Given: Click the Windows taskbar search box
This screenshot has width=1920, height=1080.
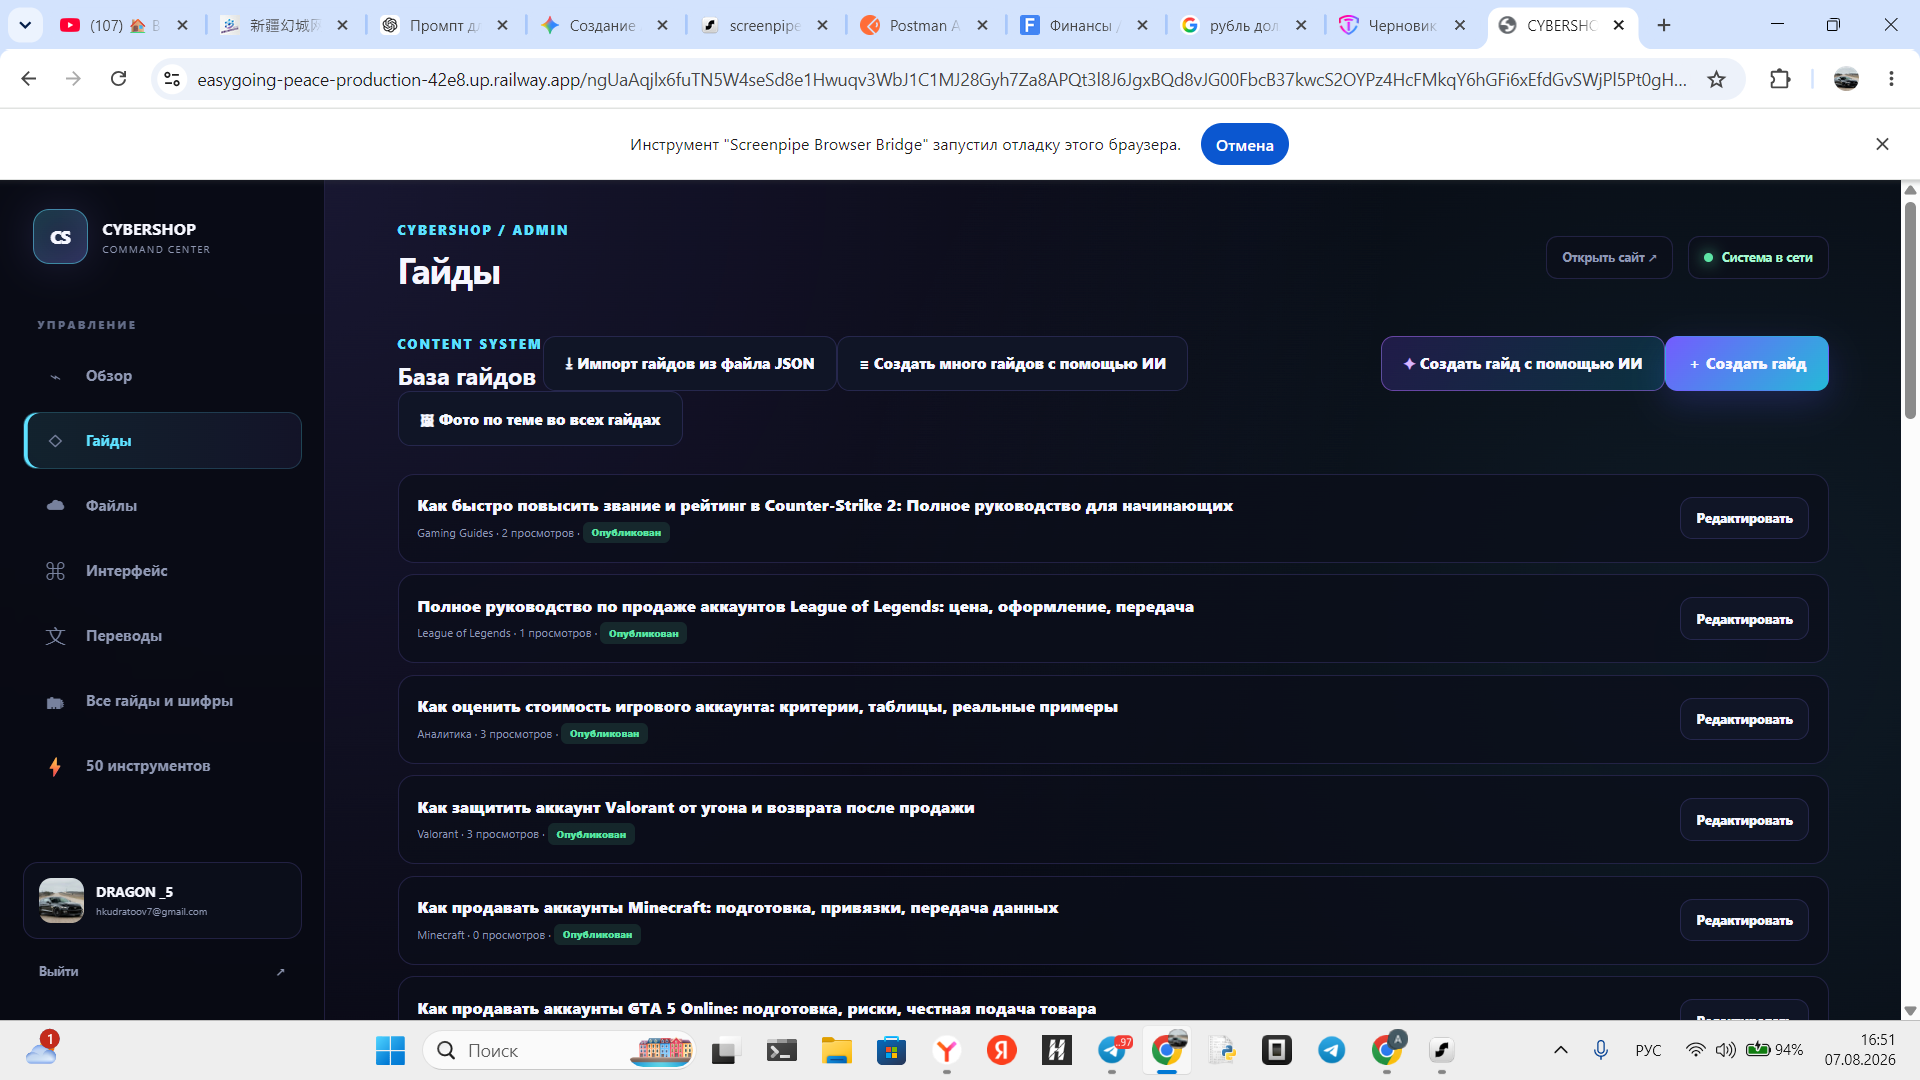Looking at the screenshot, I should pos(558,1050).
